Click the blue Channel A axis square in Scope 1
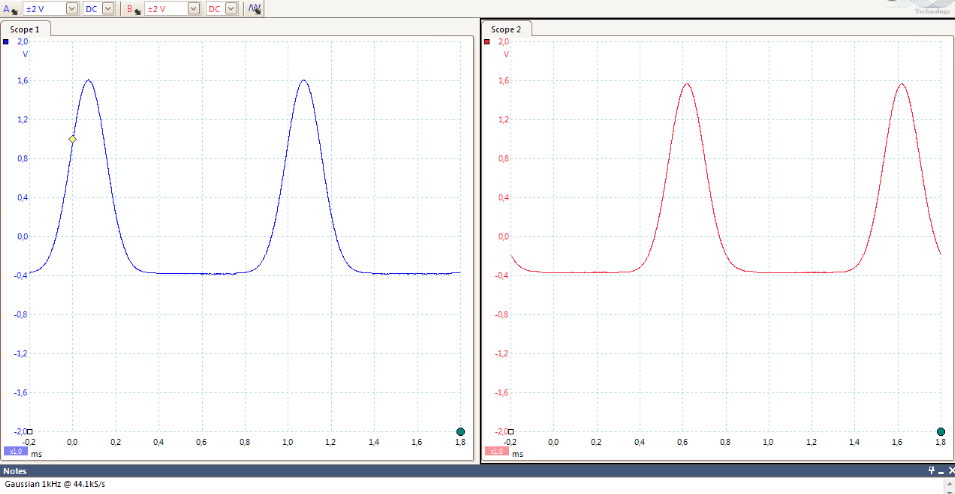955x494 pixels. click(6, 42)
